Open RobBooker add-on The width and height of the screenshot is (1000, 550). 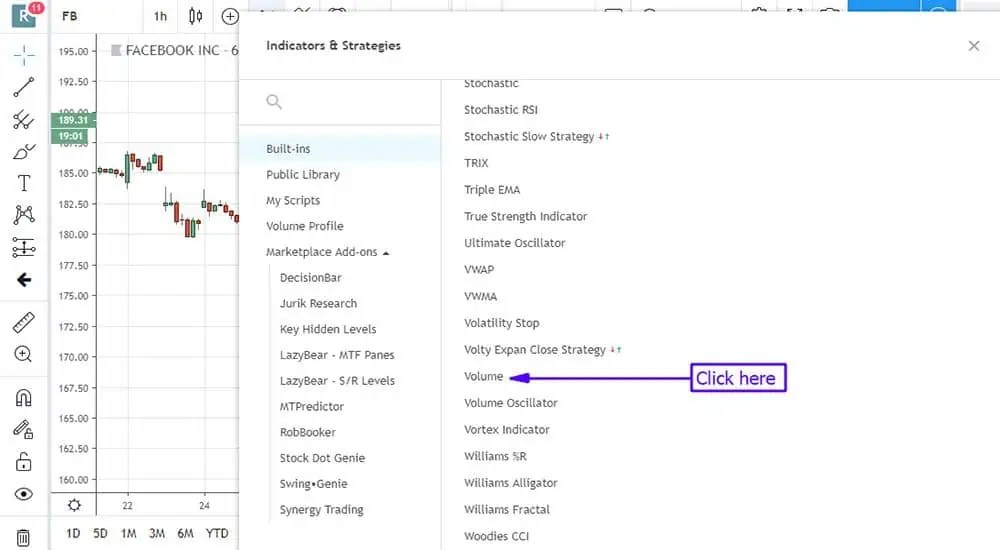coord(307,432)
